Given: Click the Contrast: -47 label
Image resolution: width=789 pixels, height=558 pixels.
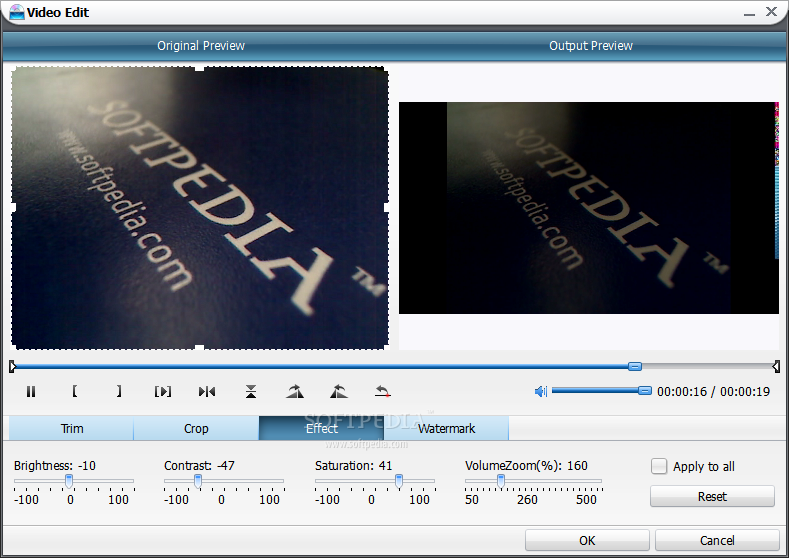Looking at the screenshot, I should [x=199, y=465].
